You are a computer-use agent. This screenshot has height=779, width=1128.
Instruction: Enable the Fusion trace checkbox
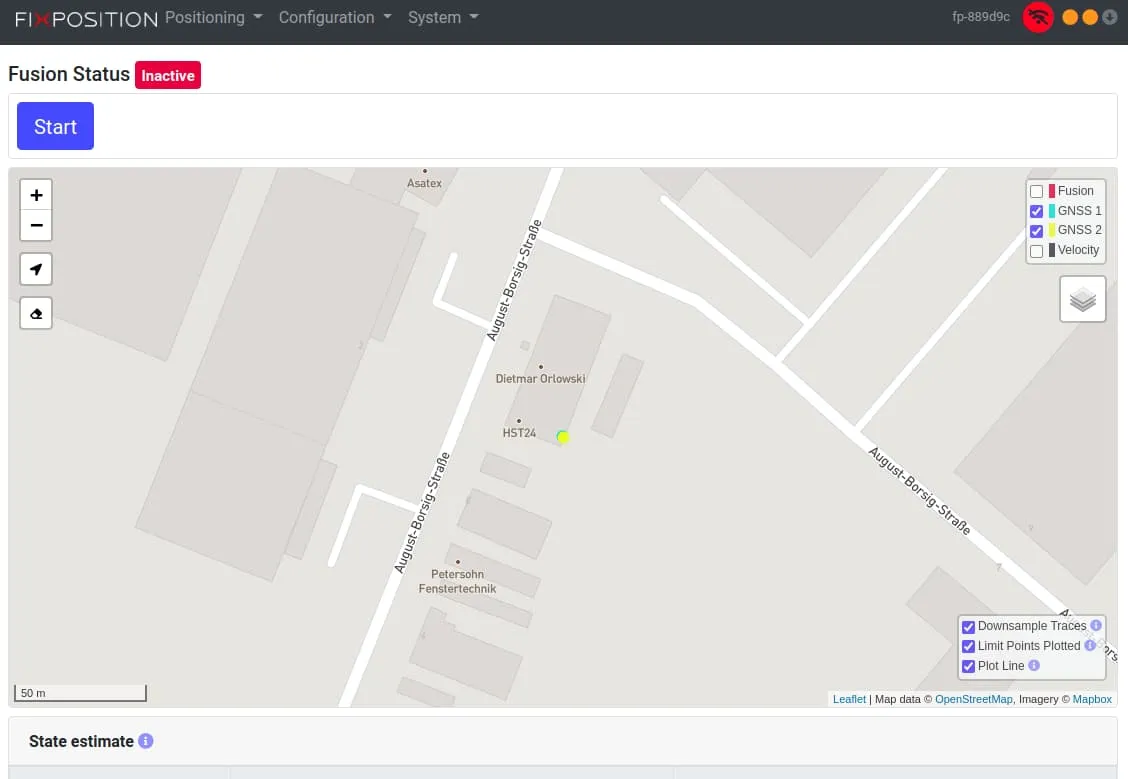(1036, 191)
